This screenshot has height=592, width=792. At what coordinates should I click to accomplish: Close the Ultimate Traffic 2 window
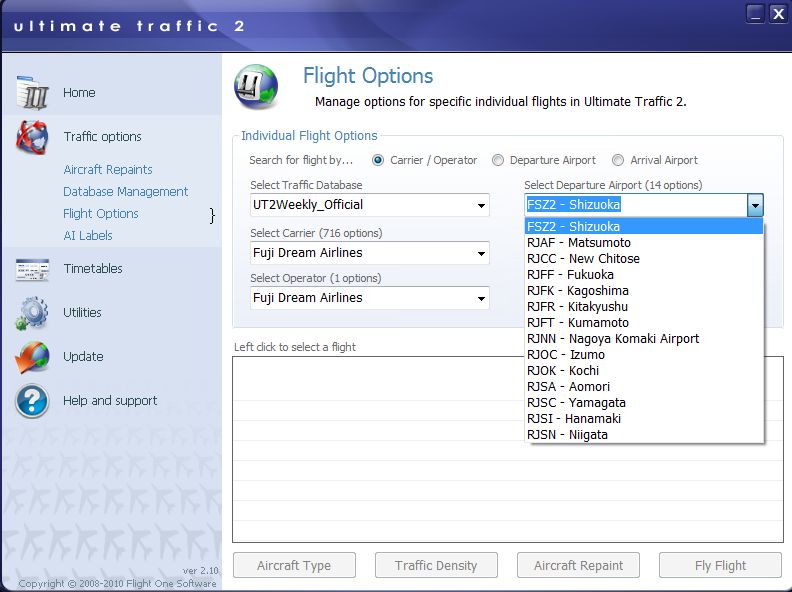778,13
